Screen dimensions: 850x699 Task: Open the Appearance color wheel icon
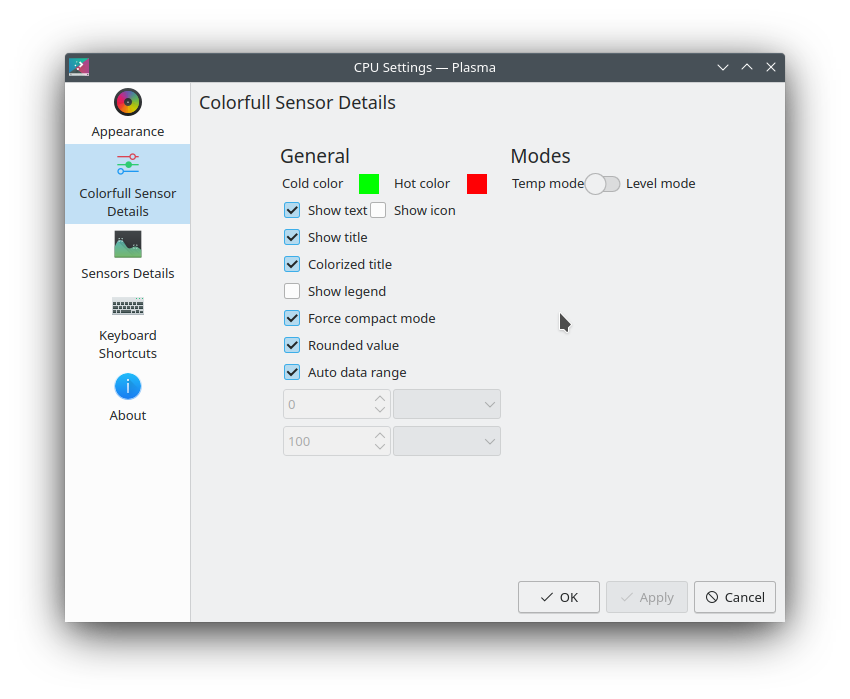coord(127,102)
